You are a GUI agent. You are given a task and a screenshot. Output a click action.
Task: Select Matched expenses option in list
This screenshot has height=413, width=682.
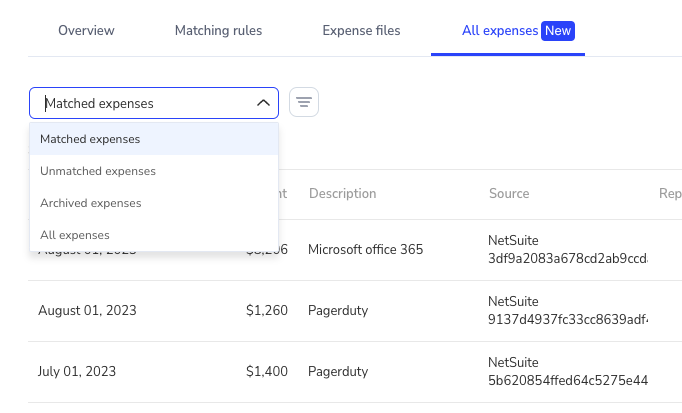pyautogui.click(x=154, y=139)
